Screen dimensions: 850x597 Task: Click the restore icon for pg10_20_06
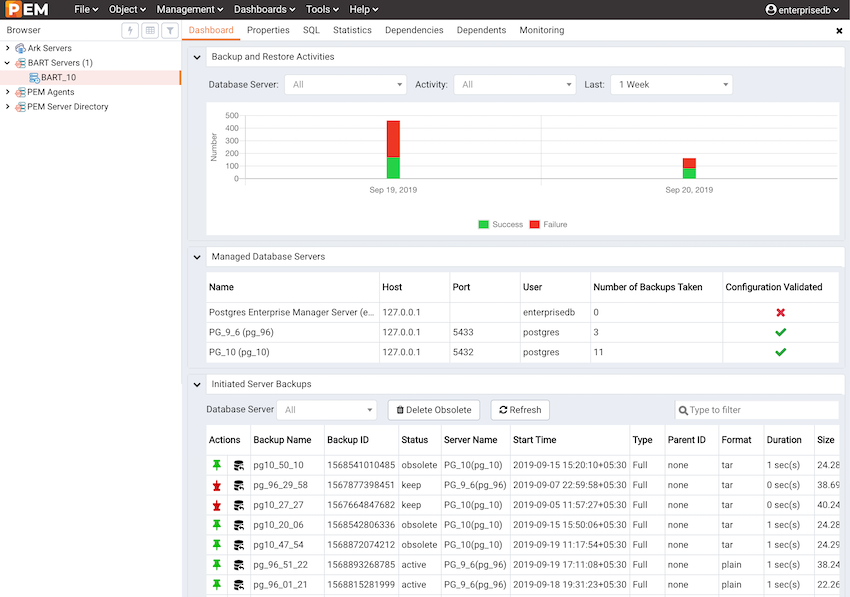tap(239, 525)
